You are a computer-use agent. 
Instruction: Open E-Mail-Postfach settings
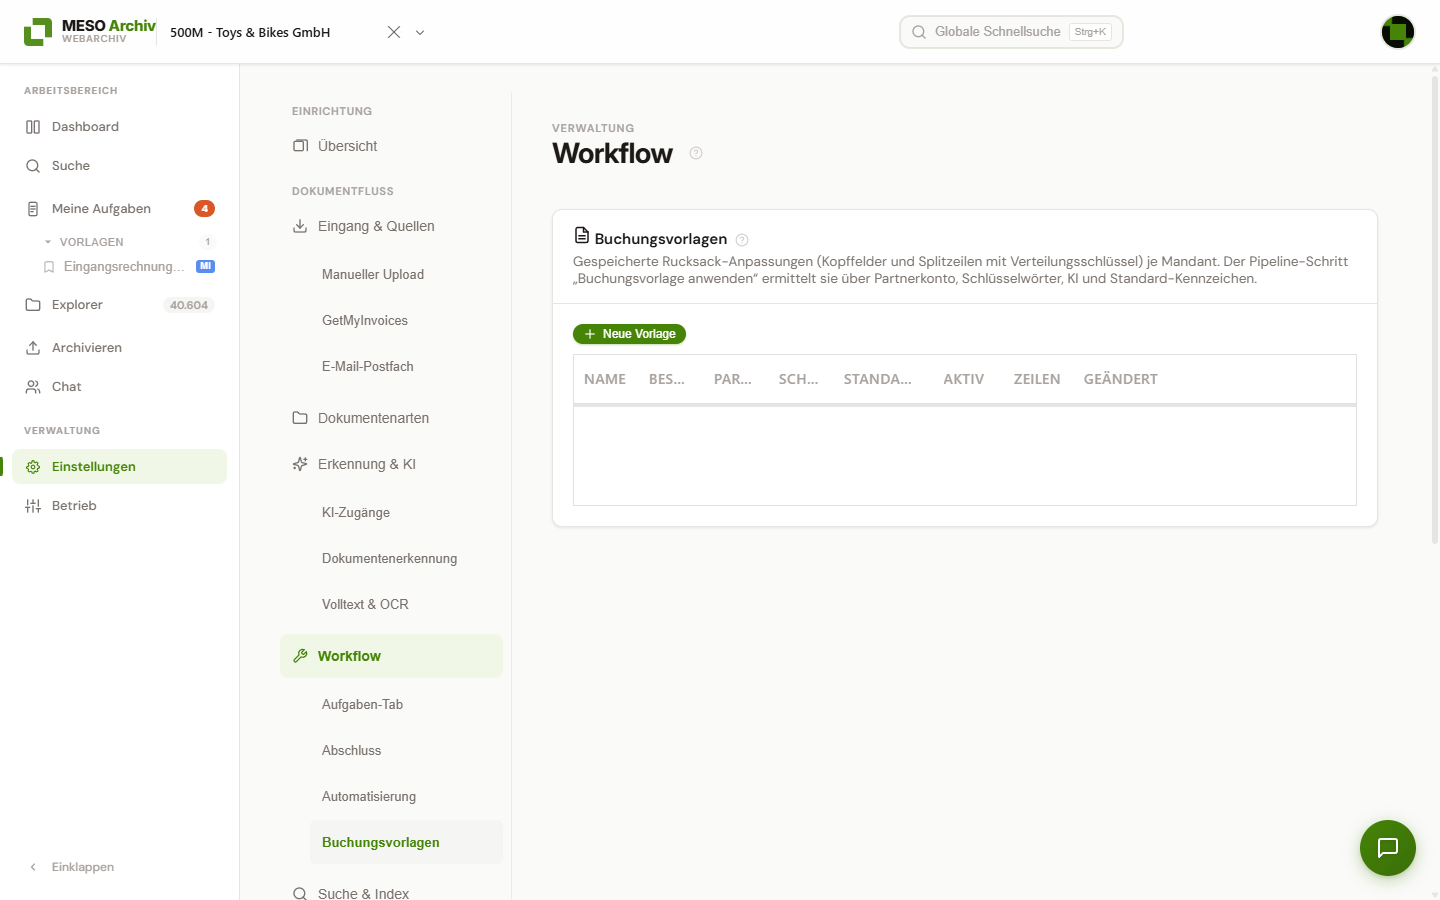coord(406,366)
